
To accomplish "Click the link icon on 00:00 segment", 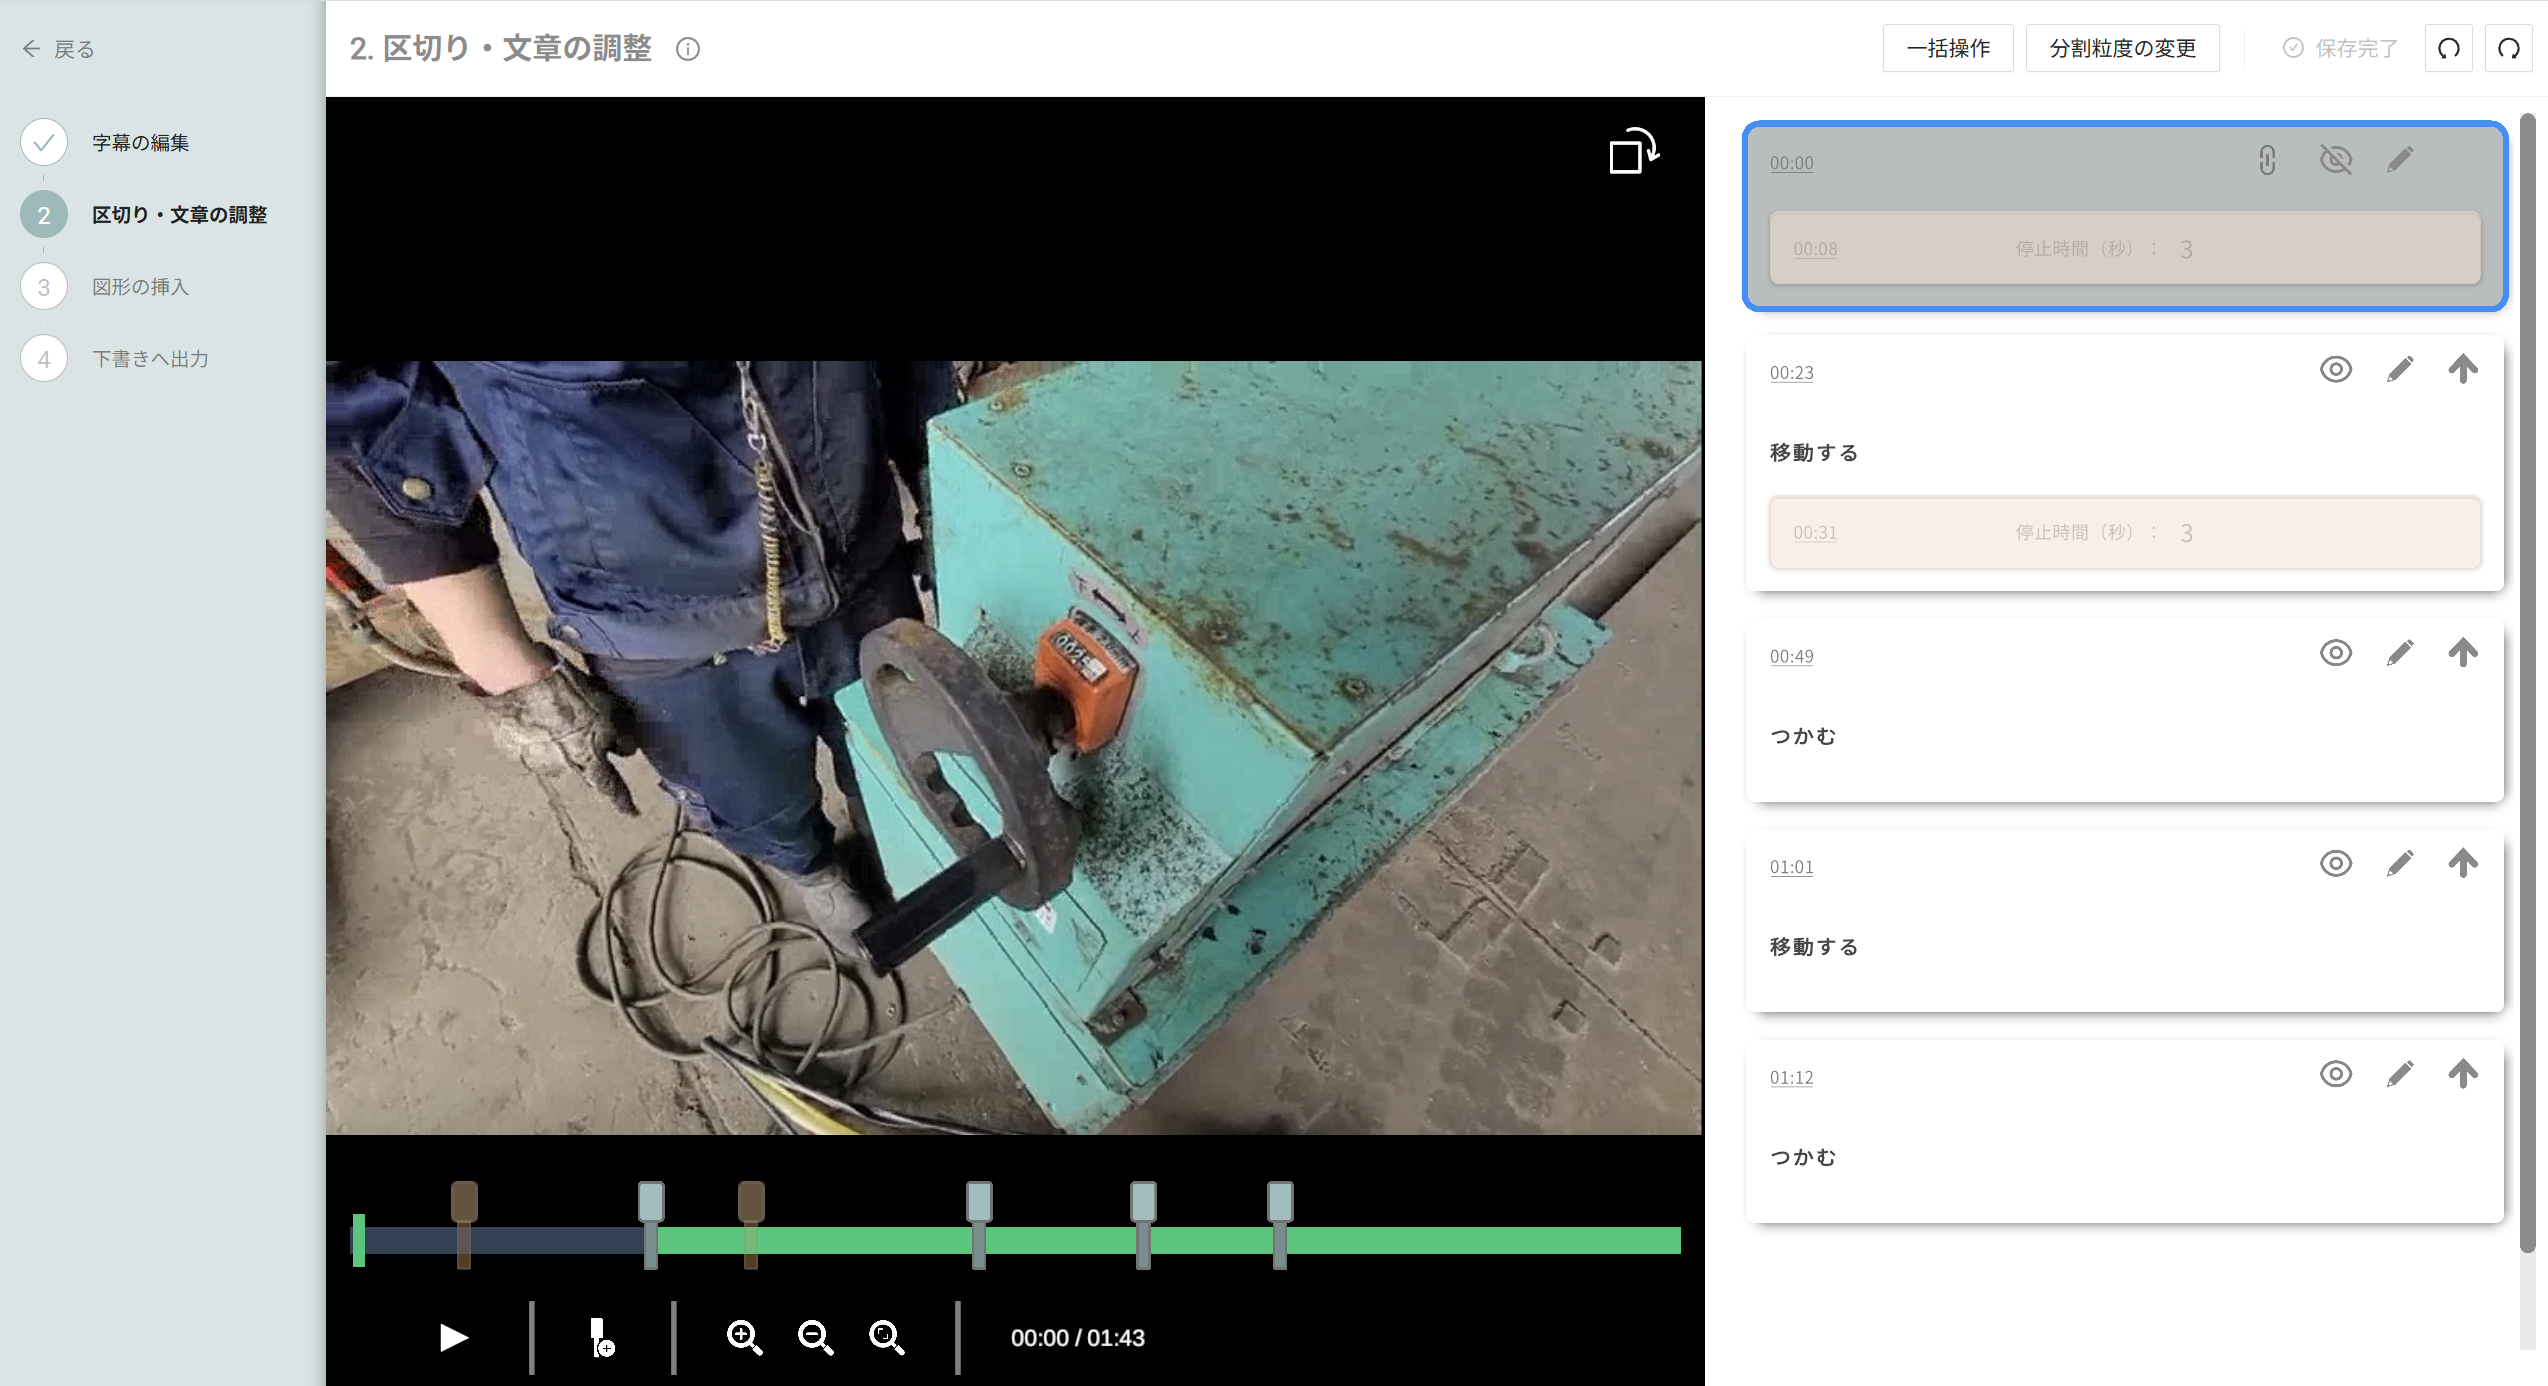I will pyautogui.click(x=2267, y=160).
